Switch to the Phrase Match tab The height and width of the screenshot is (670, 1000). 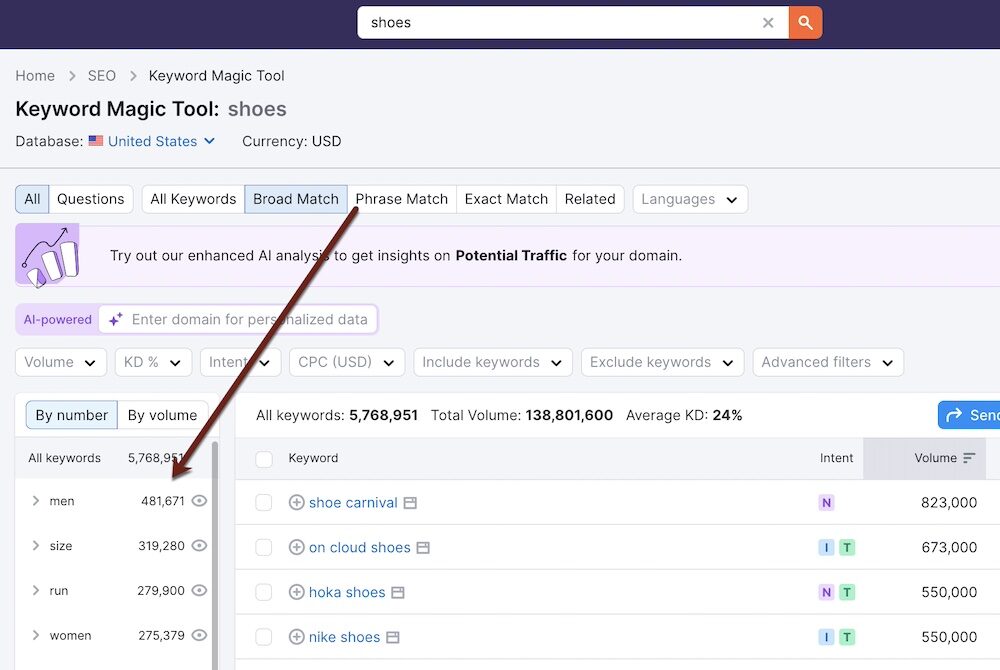click(401, 199)
